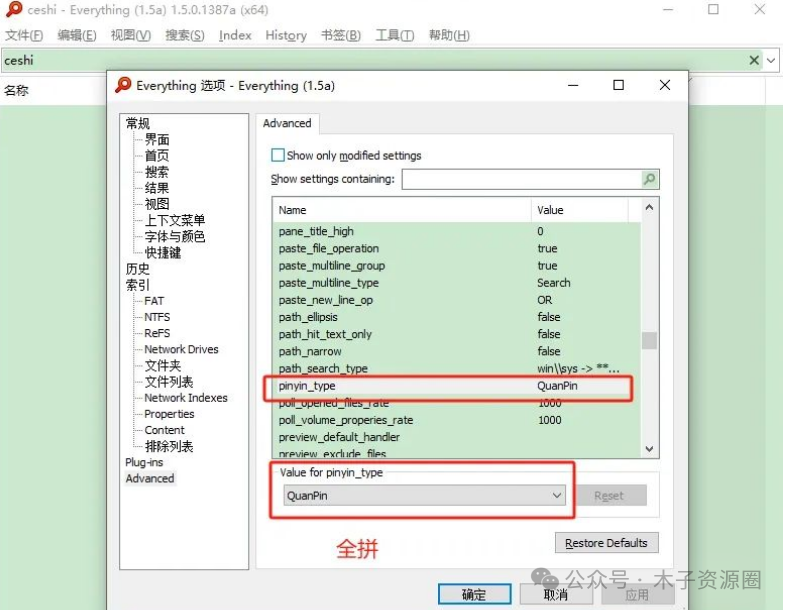Open the 工具(T) menu
This screenshot has height=610, width=786.
(x=395, y=35)
